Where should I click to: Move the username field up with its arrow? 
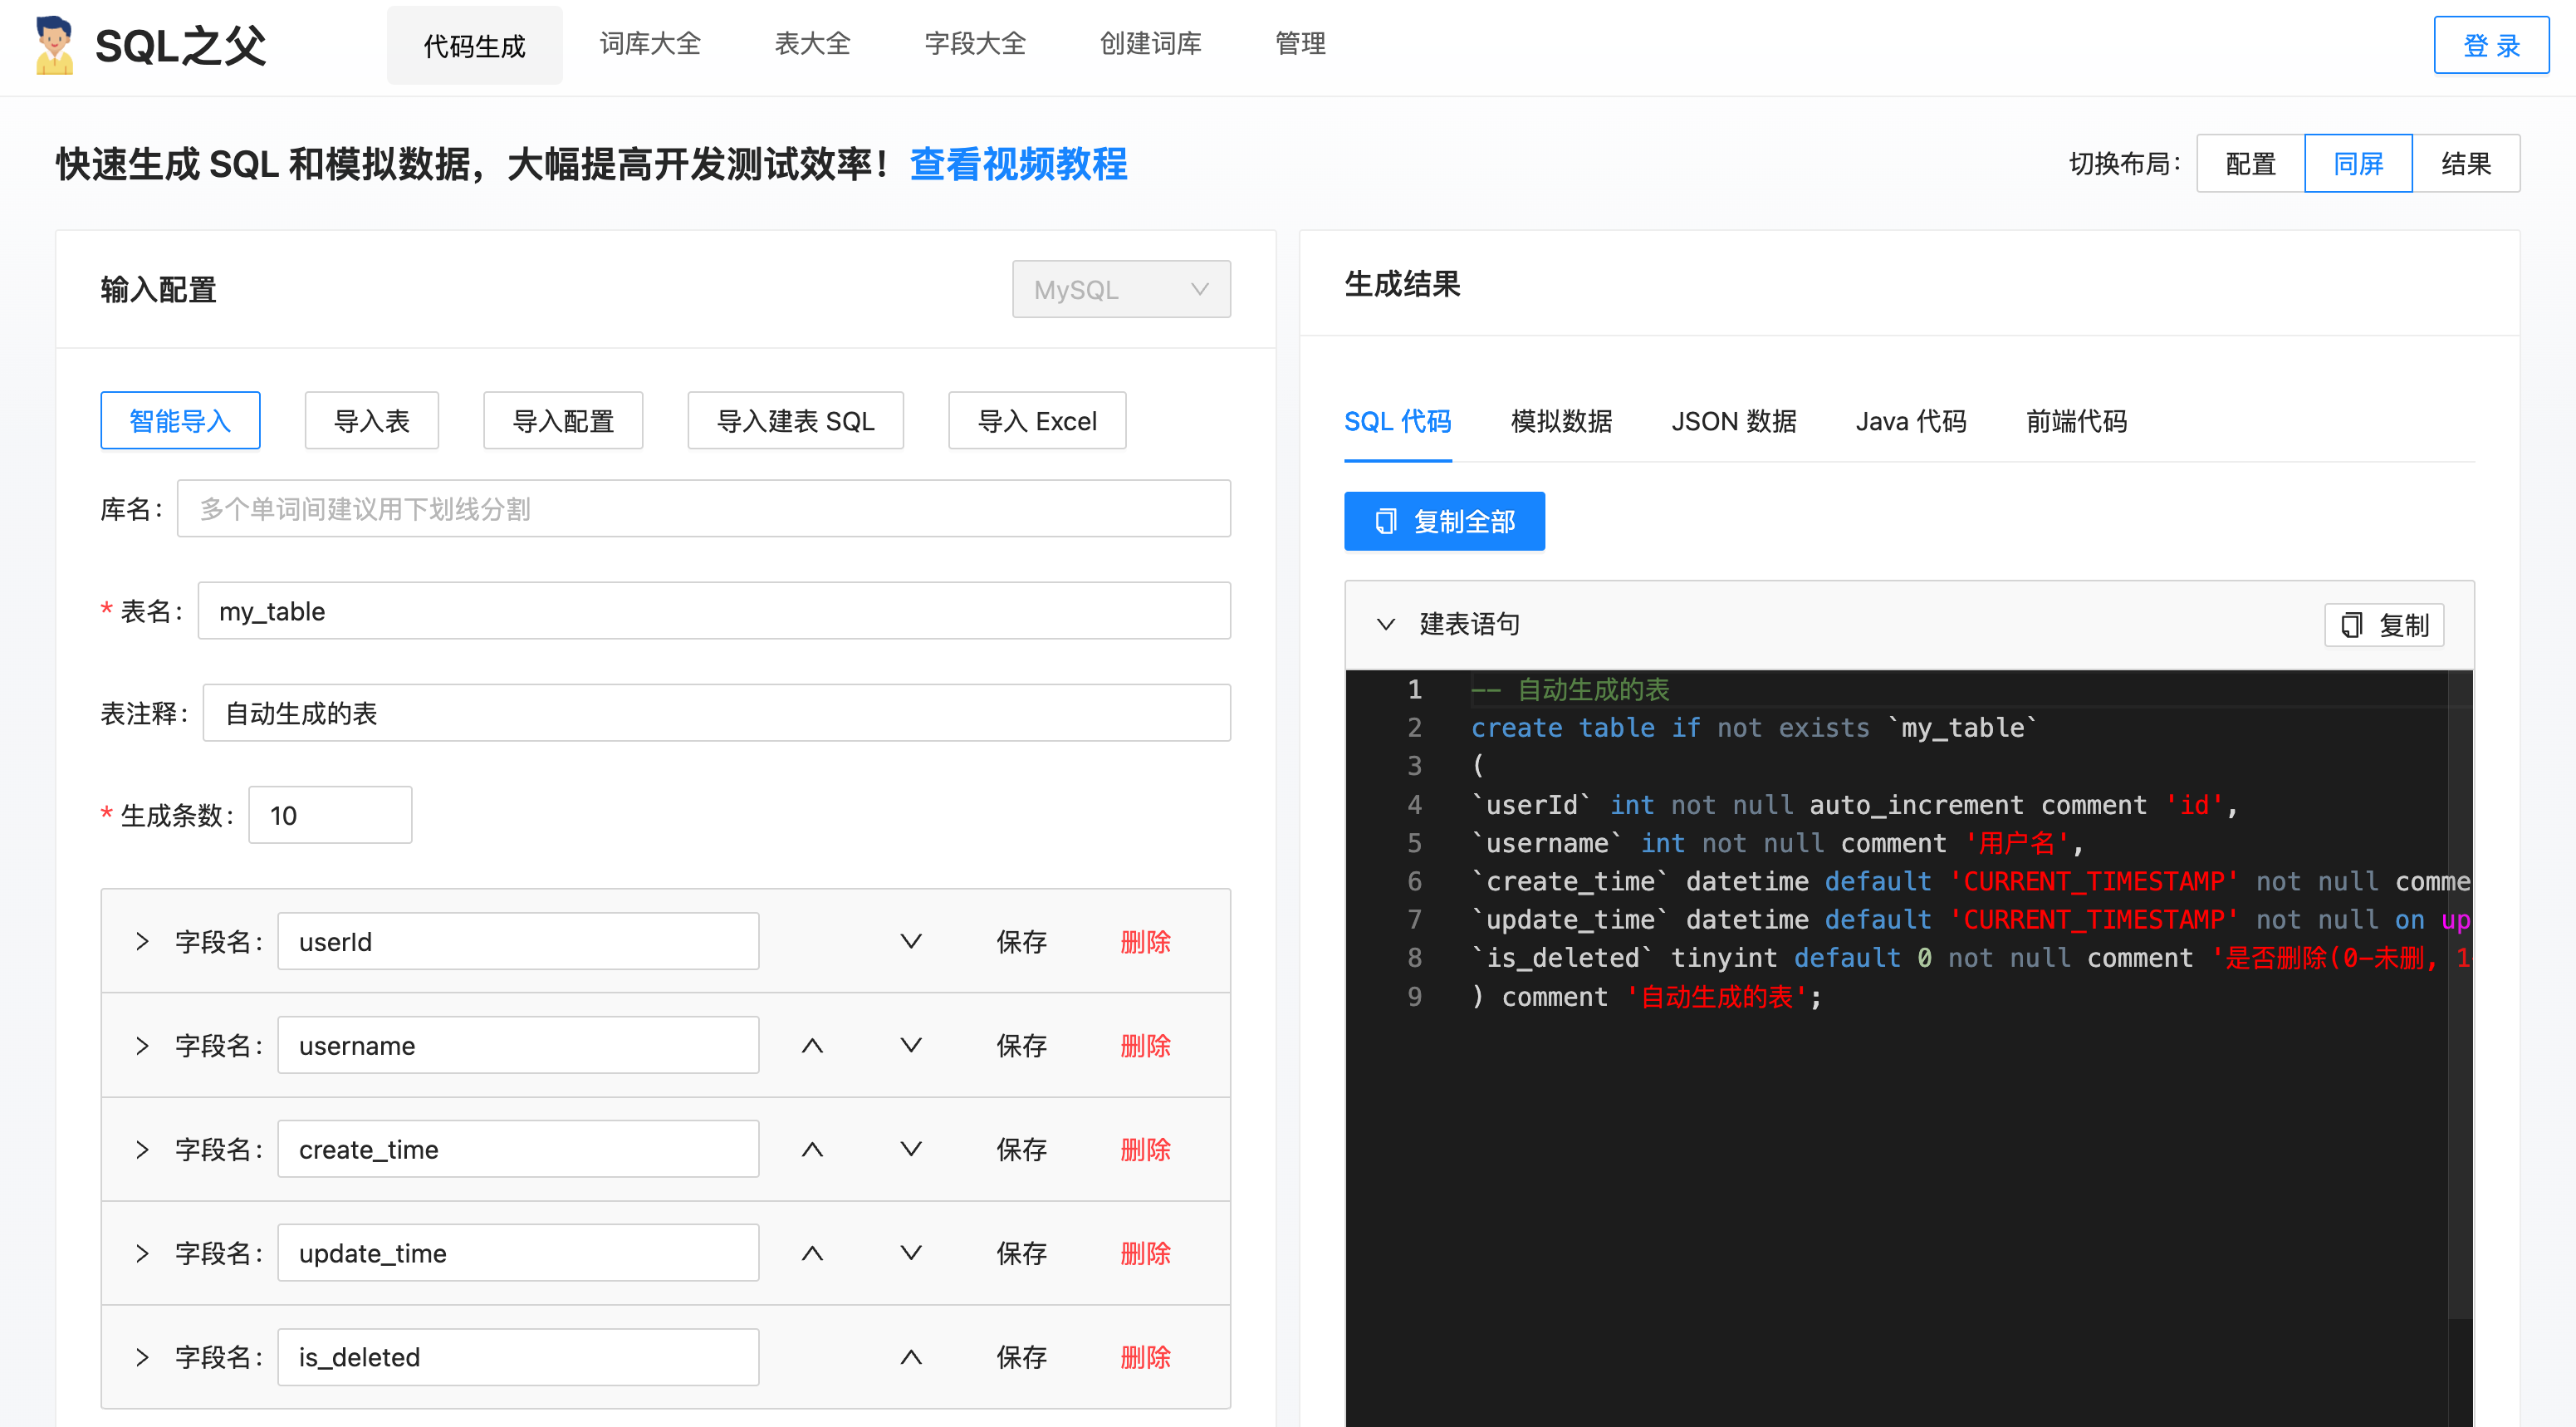point(812,1046)
